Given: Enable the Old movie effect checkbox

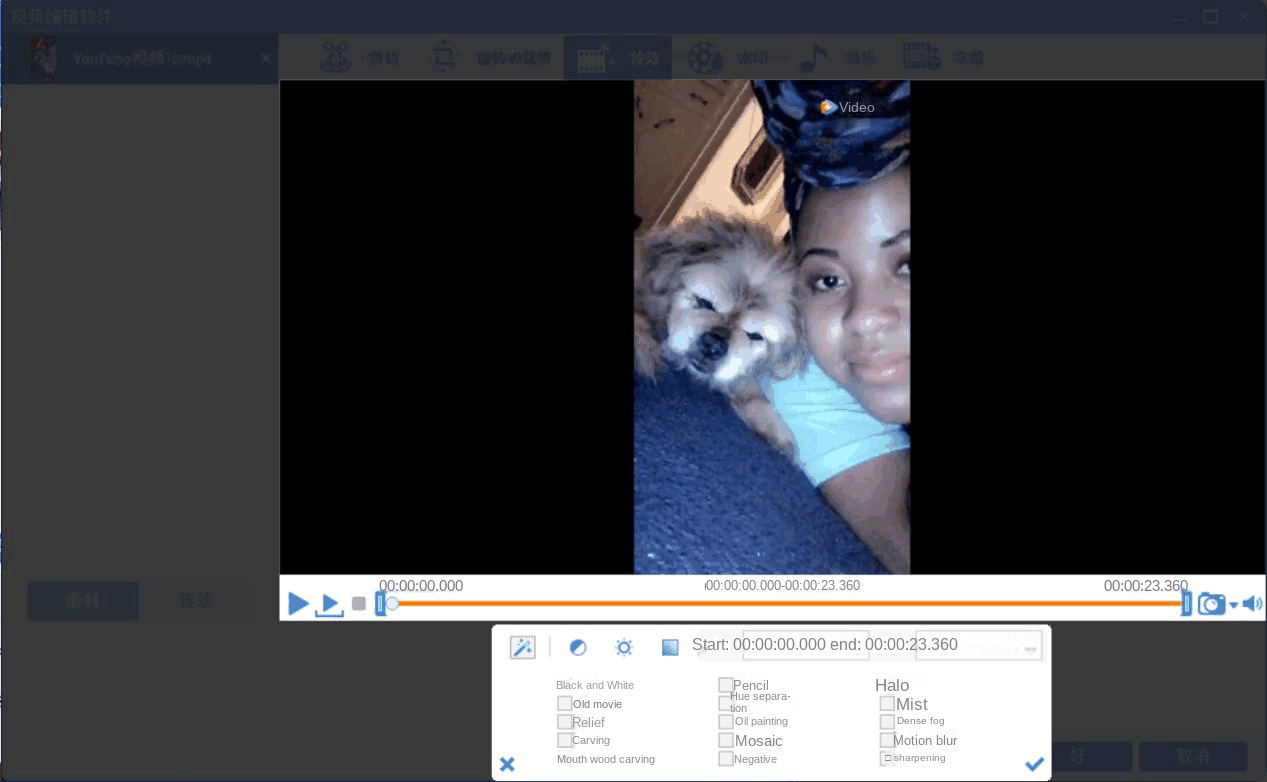Looking at the screenshot, I should coord(565,704).
